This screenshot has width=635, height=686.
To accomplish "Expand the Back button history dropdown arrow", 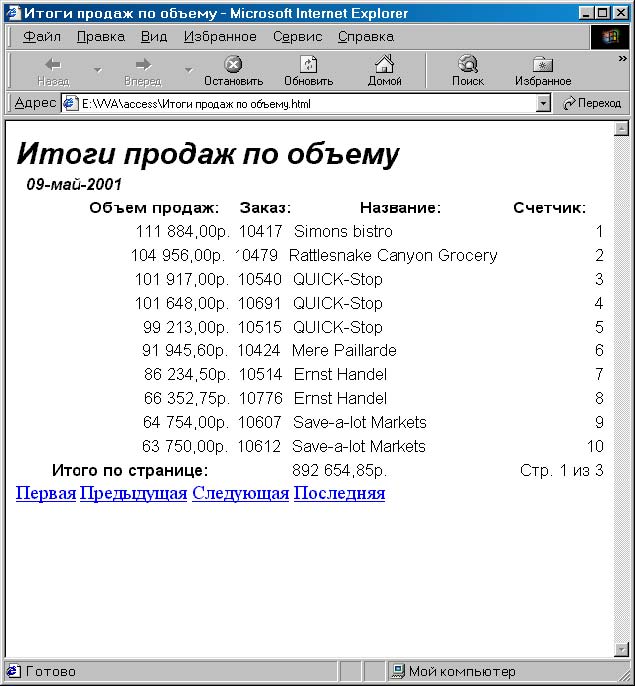I will click(x=97, y=70).
